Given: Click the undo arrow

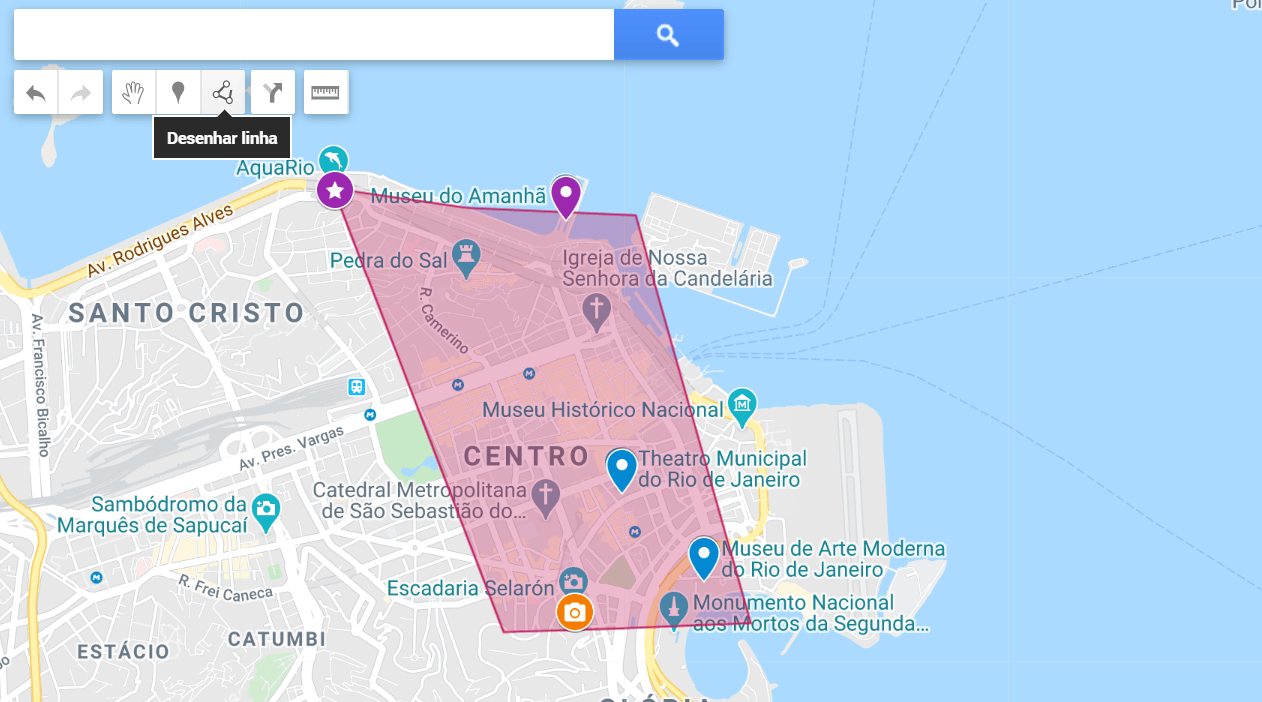Looking at the screenshot, I should coord(35,91).
